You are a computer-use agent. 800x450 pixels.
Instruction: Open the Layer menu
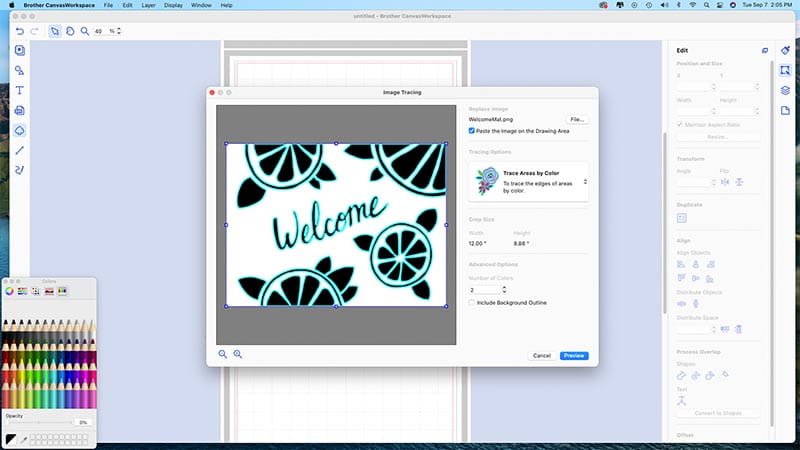(148, 6)
